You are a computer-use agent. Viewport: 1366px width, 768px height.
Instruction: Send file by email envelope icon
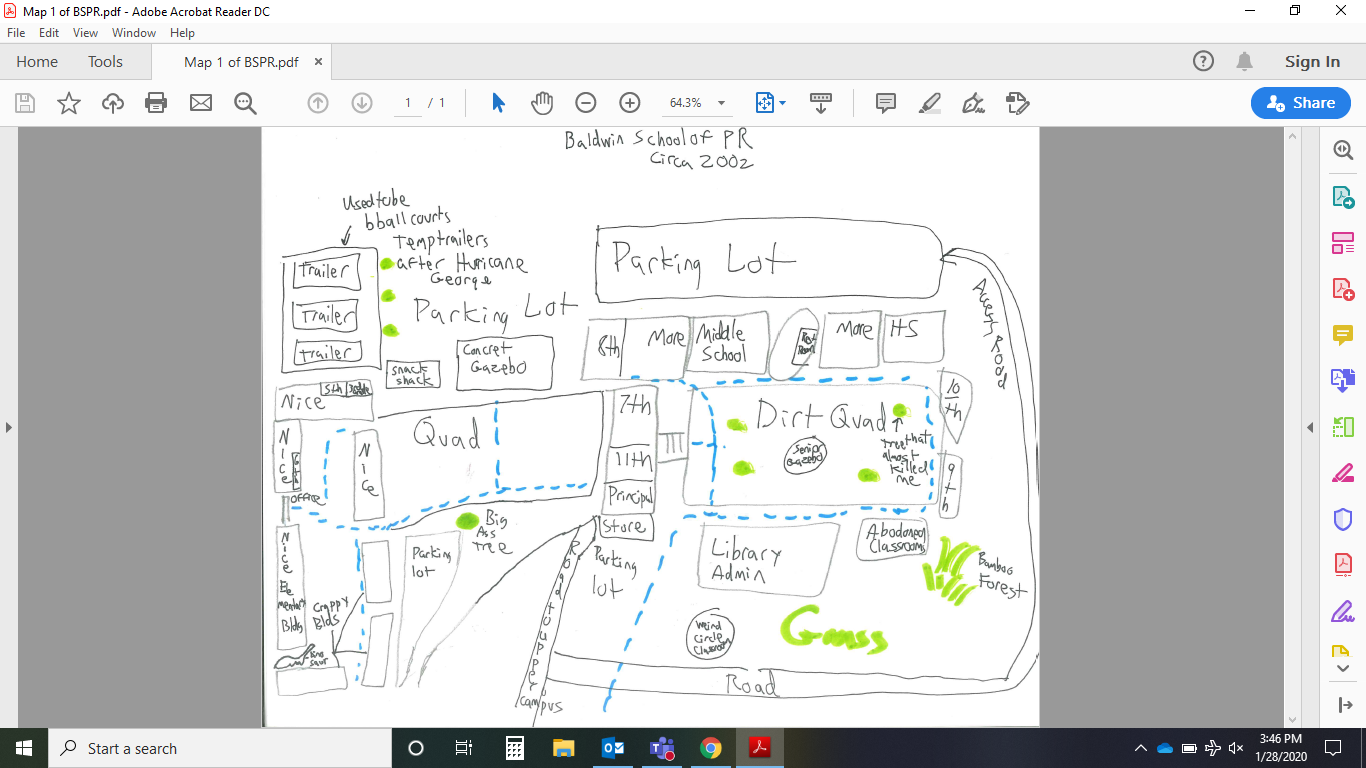point(201,103)
